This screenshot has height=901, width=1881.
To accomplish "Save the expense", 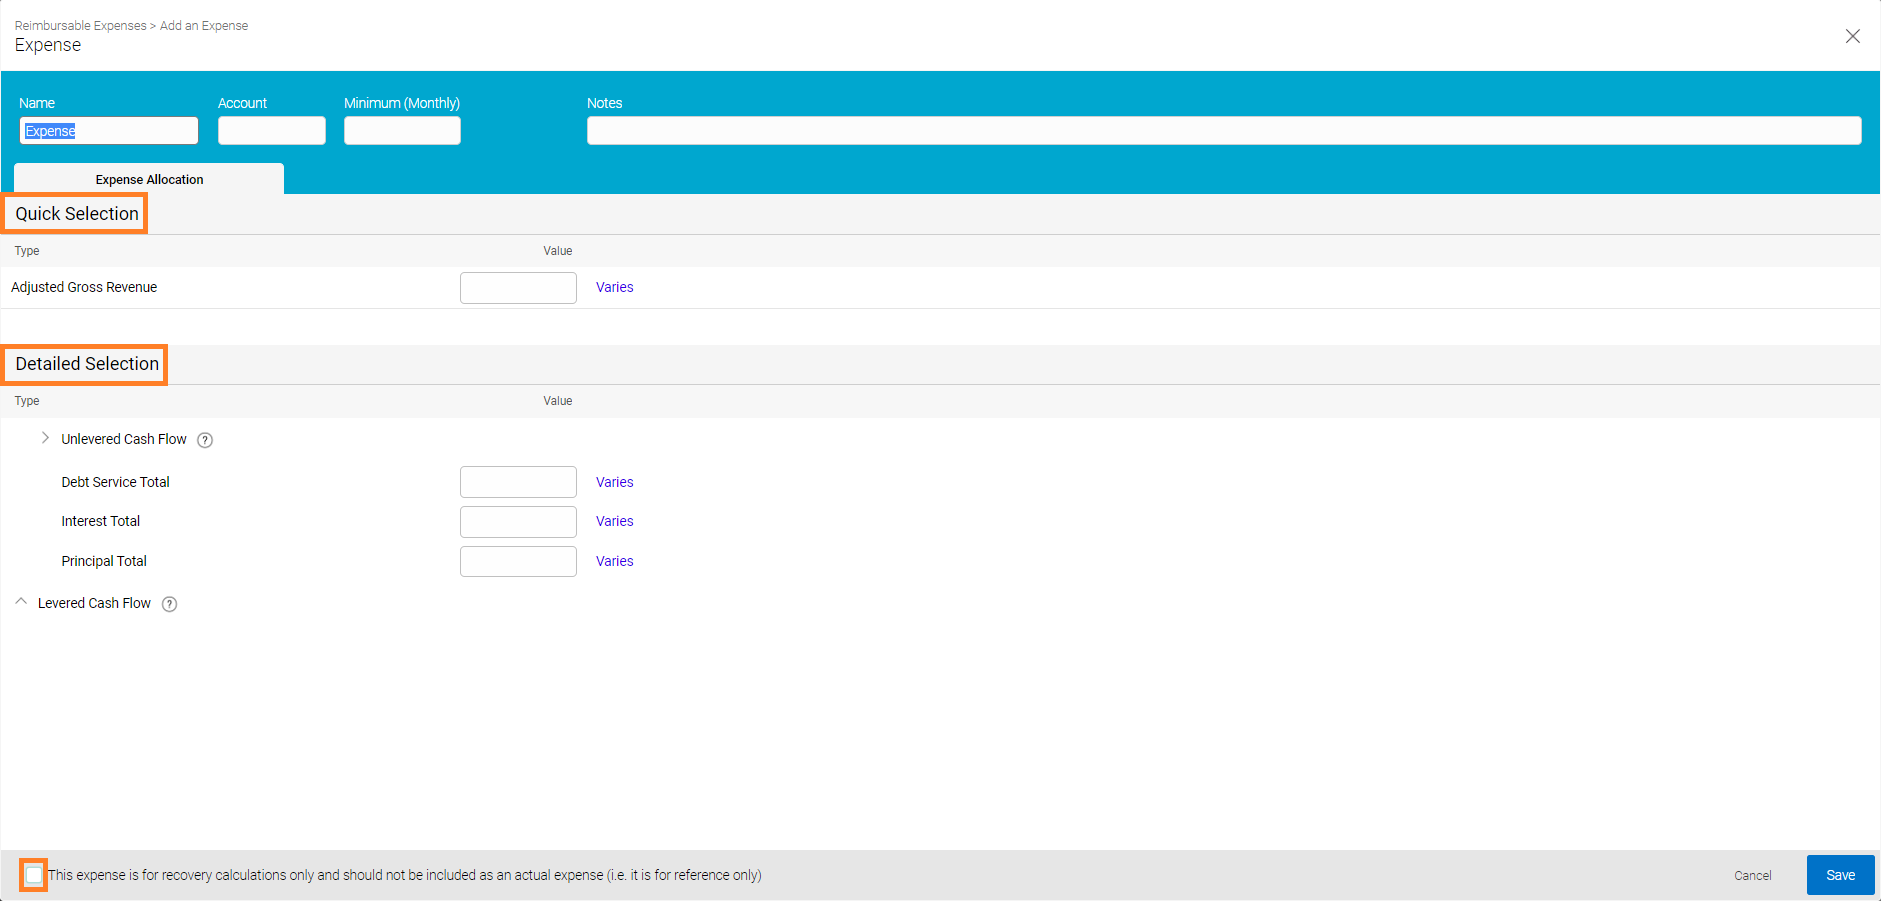I will point(1840,875).
